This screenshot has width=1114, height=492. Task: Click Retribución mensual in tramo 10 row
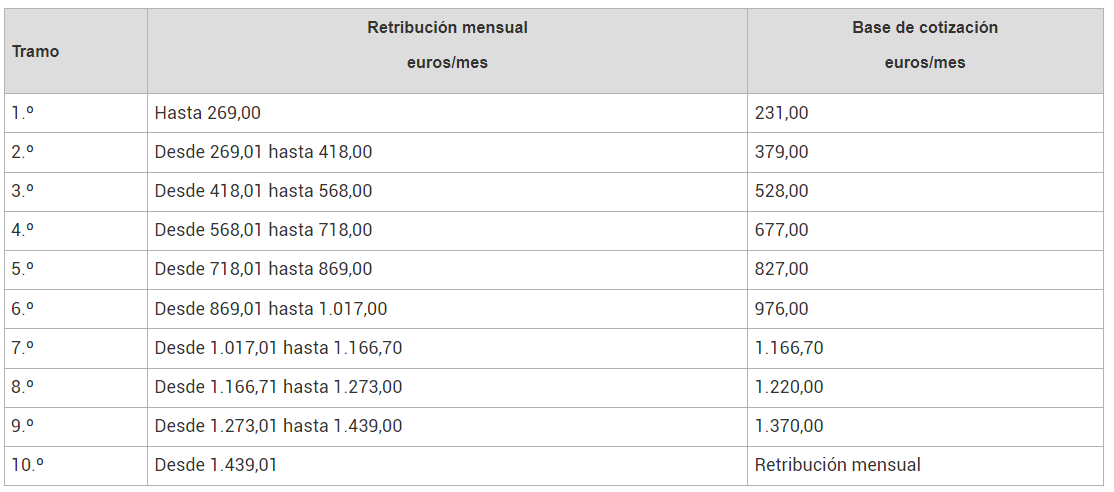(838, 465)
